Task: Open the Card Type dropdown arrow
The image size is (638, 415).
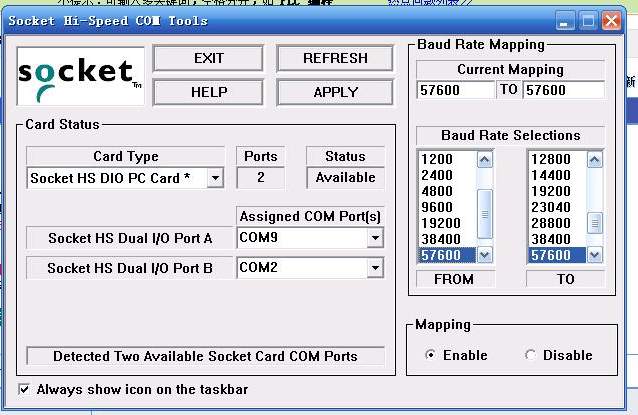Action: (x=215, y=178)
